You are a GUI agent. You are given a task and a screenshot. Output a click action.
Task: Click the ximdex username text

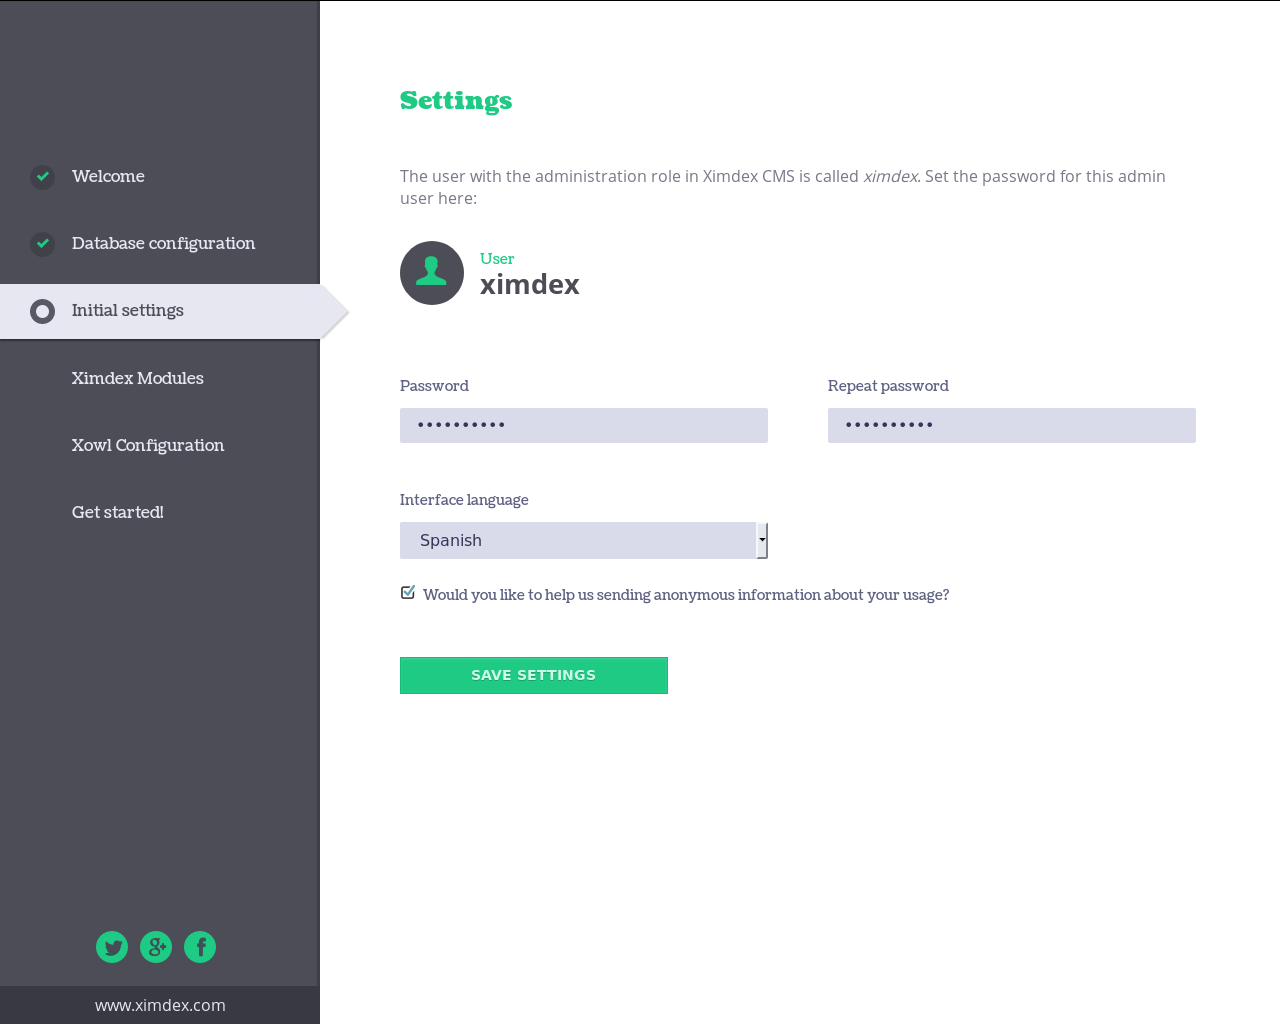(530, 284)
